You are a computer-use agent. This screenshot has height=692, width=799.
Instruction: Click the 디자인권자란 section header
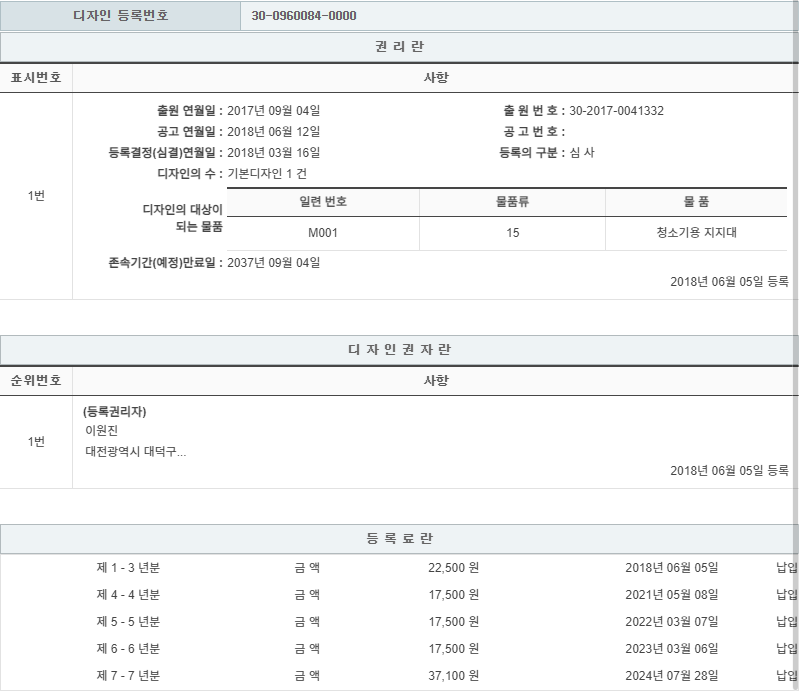pyautogui.click(x=399, y=350)
